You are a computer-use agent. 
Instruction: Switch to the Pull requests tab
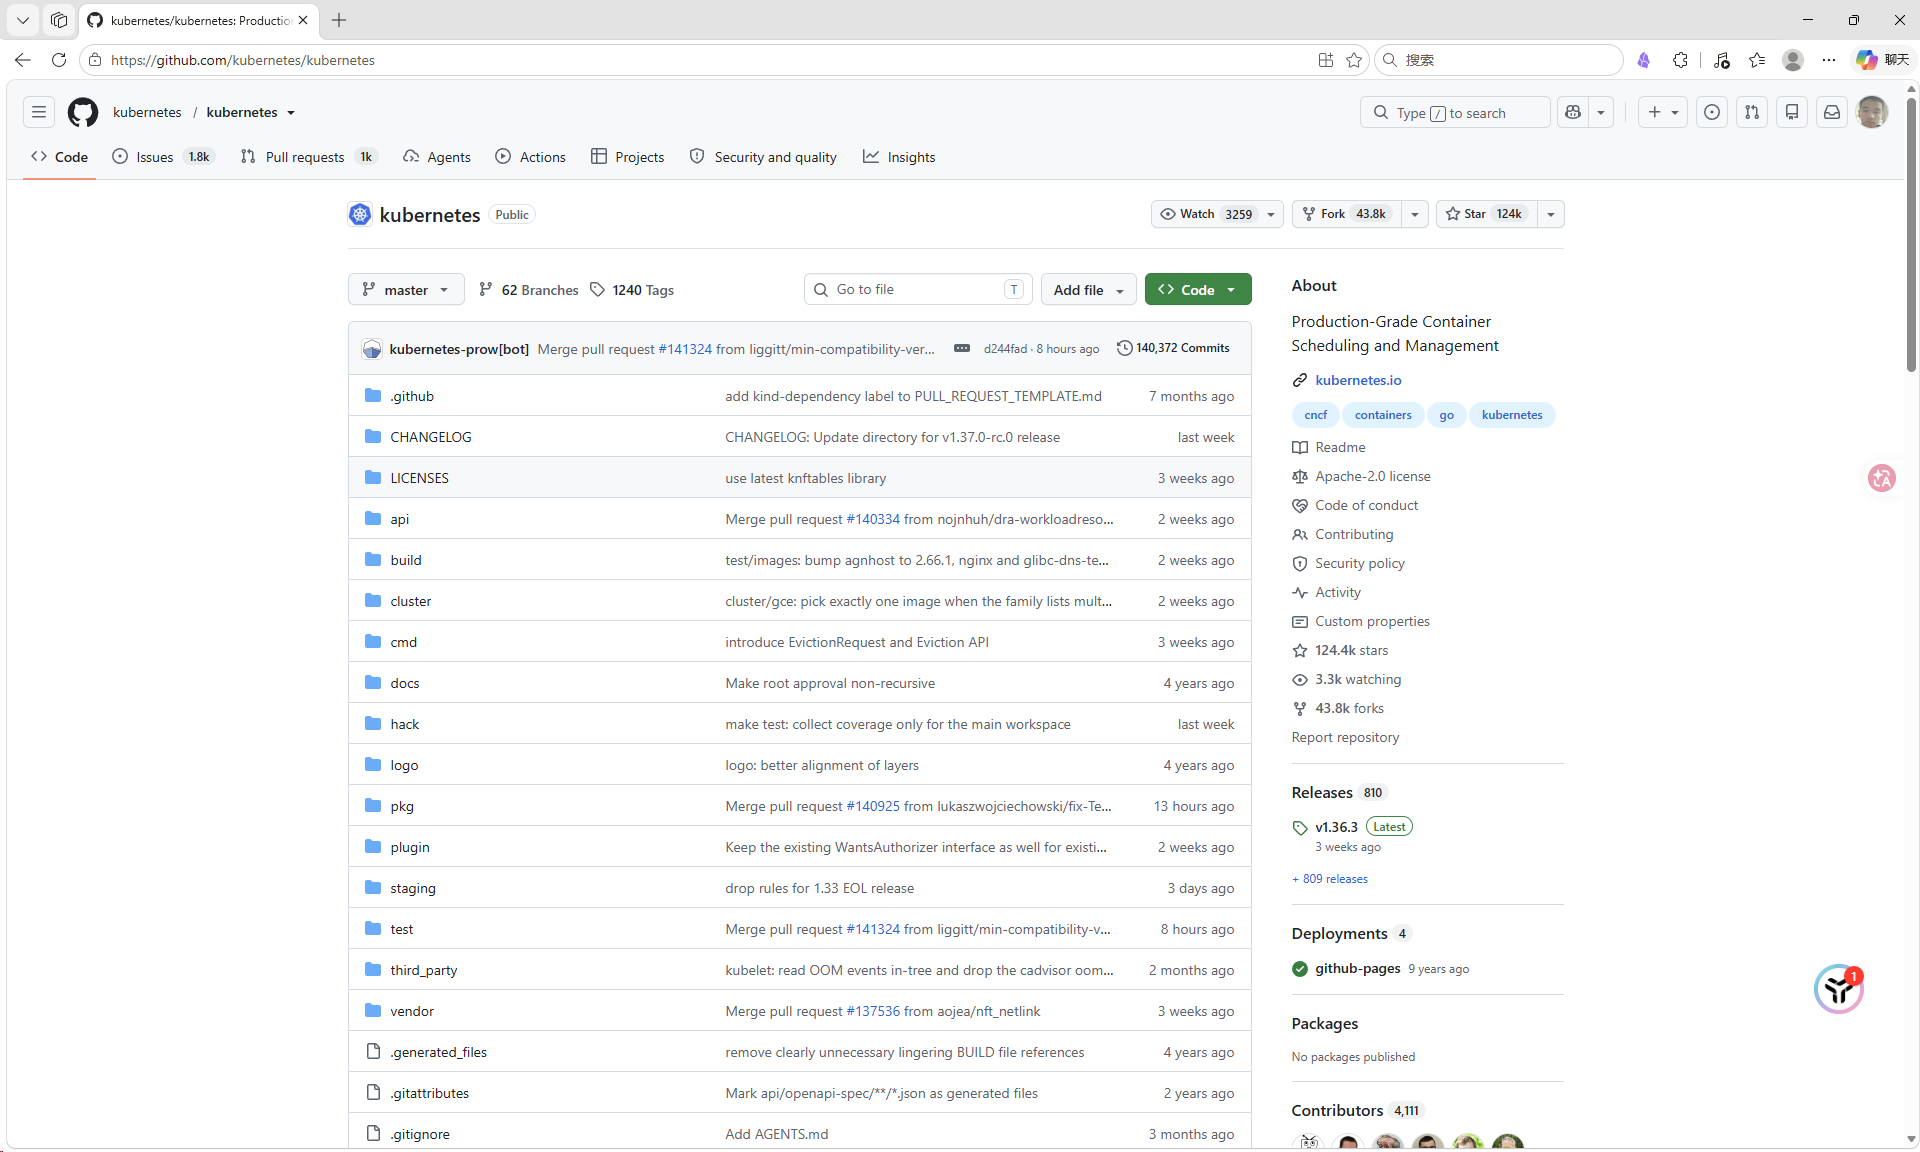tap(308, 157)
